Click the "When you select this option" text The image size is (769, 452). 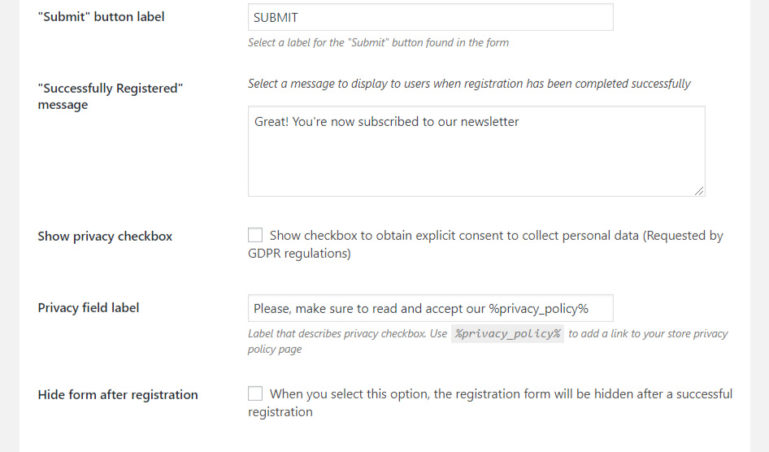(500, 395)
